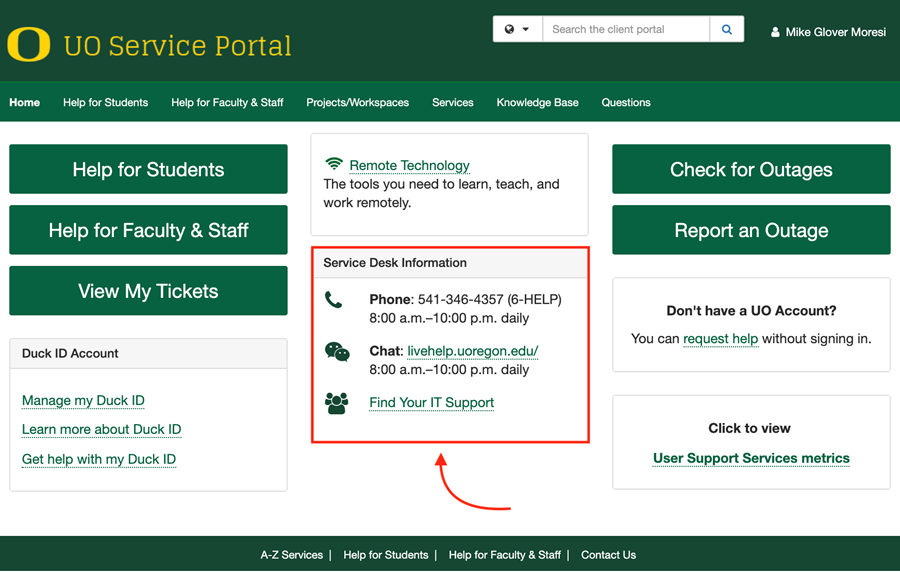Screen dimensions: 900x572
Task: Click the Report an Outage button
Action: (751, 230)
